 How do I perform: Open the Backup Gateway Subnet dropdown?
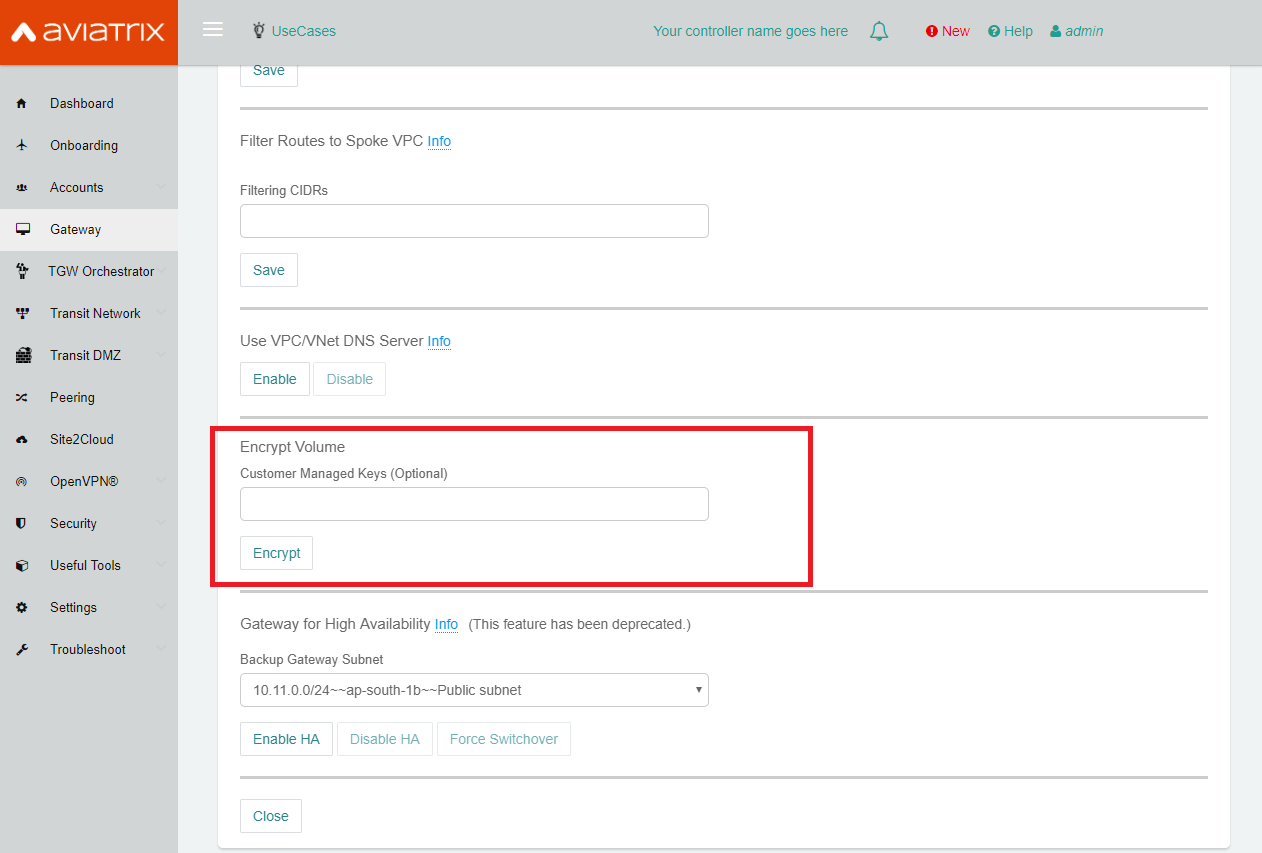(x=474, y=690)
